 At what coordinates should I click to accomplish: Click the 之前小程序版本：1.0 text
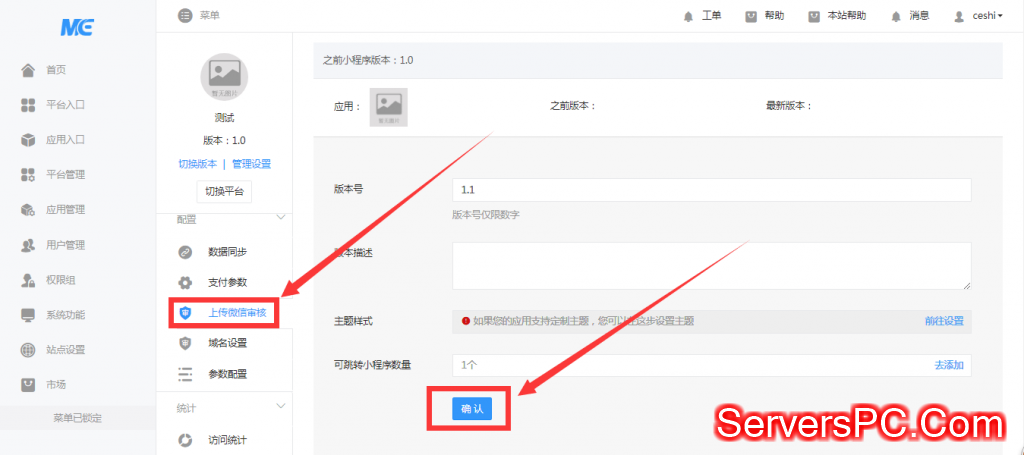click(x=368, y=61)
